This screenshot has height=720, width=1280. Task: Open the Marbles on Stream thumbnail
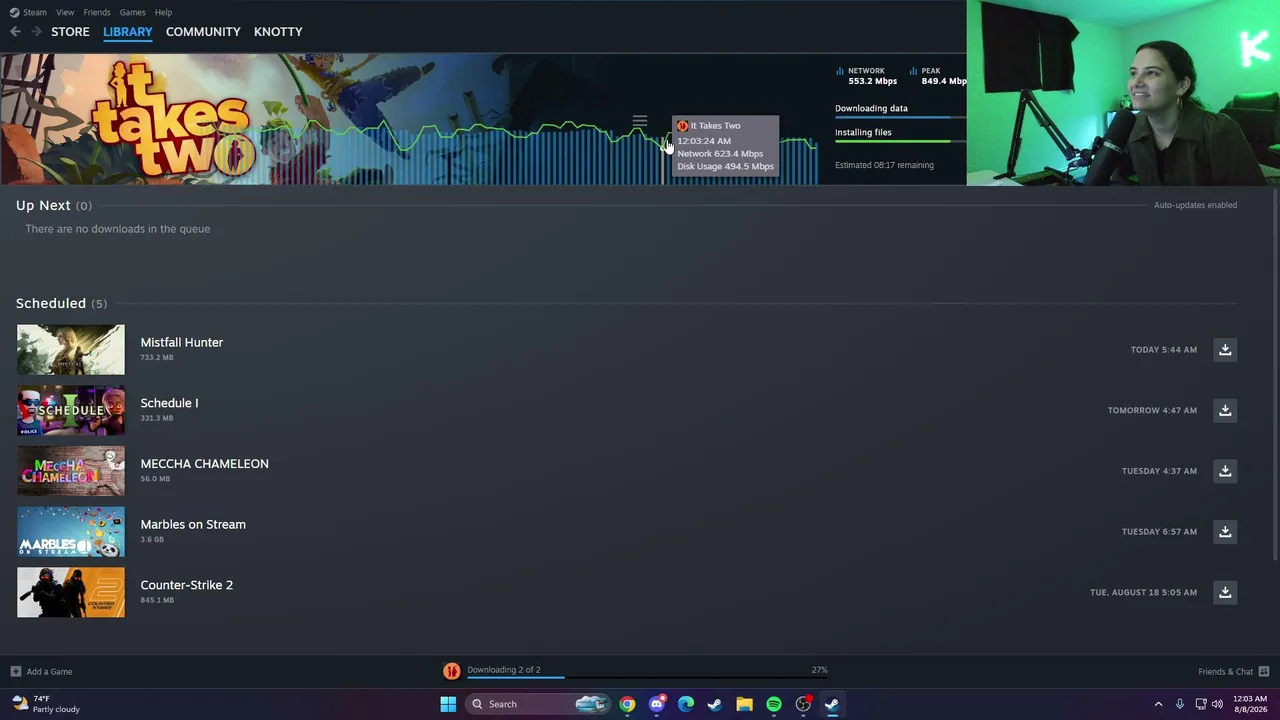click(71, 532)
